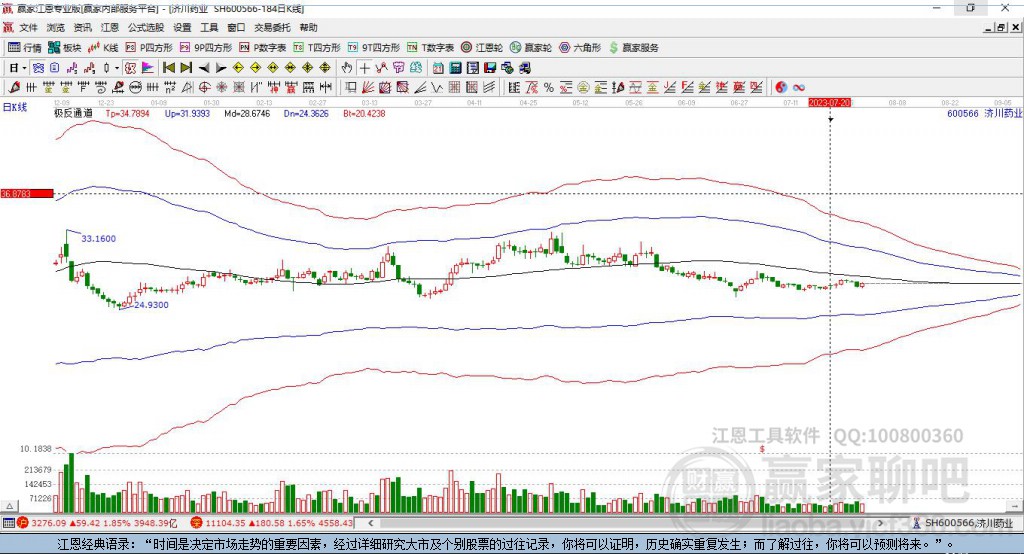Select the red pencil drawing tool

click(14, 87)
